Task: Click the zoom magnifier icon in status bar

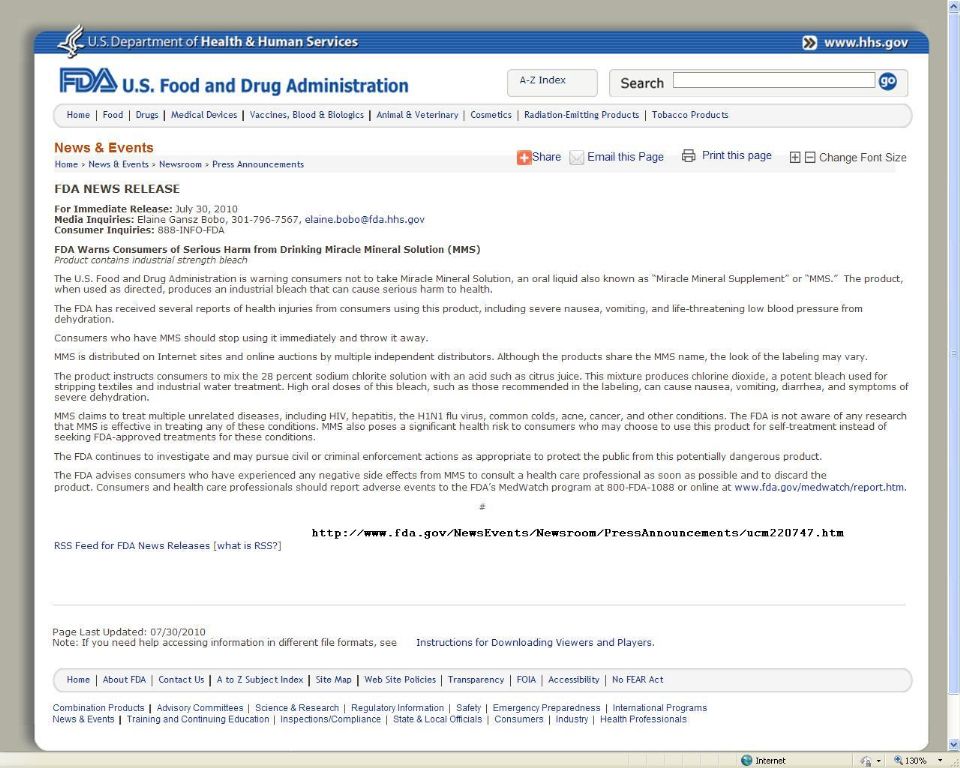Action: tap(898, 761)
